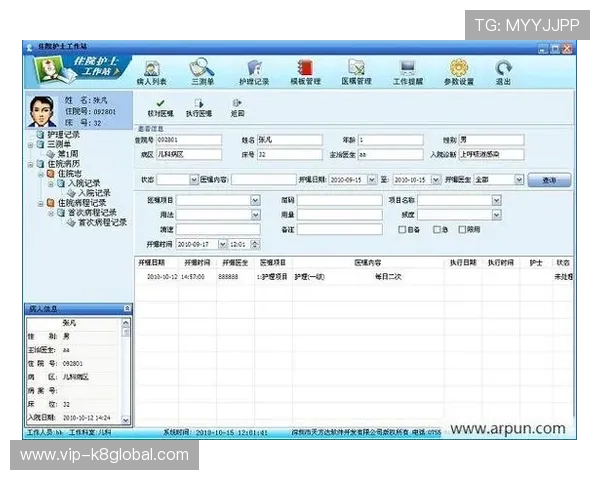Tick the 限用 checkbox

(x=462, y=229)
